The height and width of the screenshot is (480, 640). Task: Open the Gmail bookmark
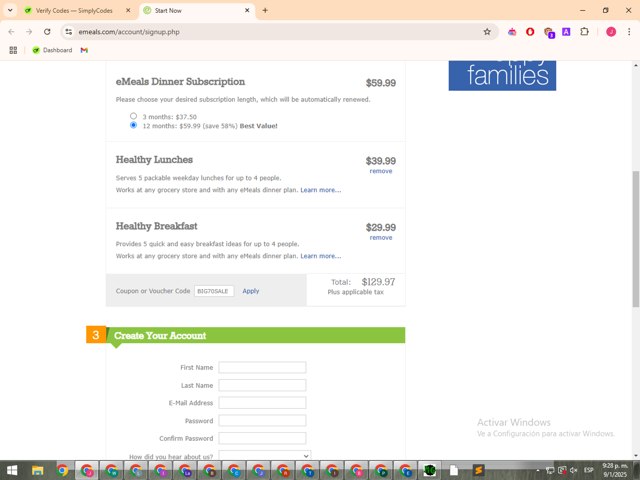tap(84, 50)
